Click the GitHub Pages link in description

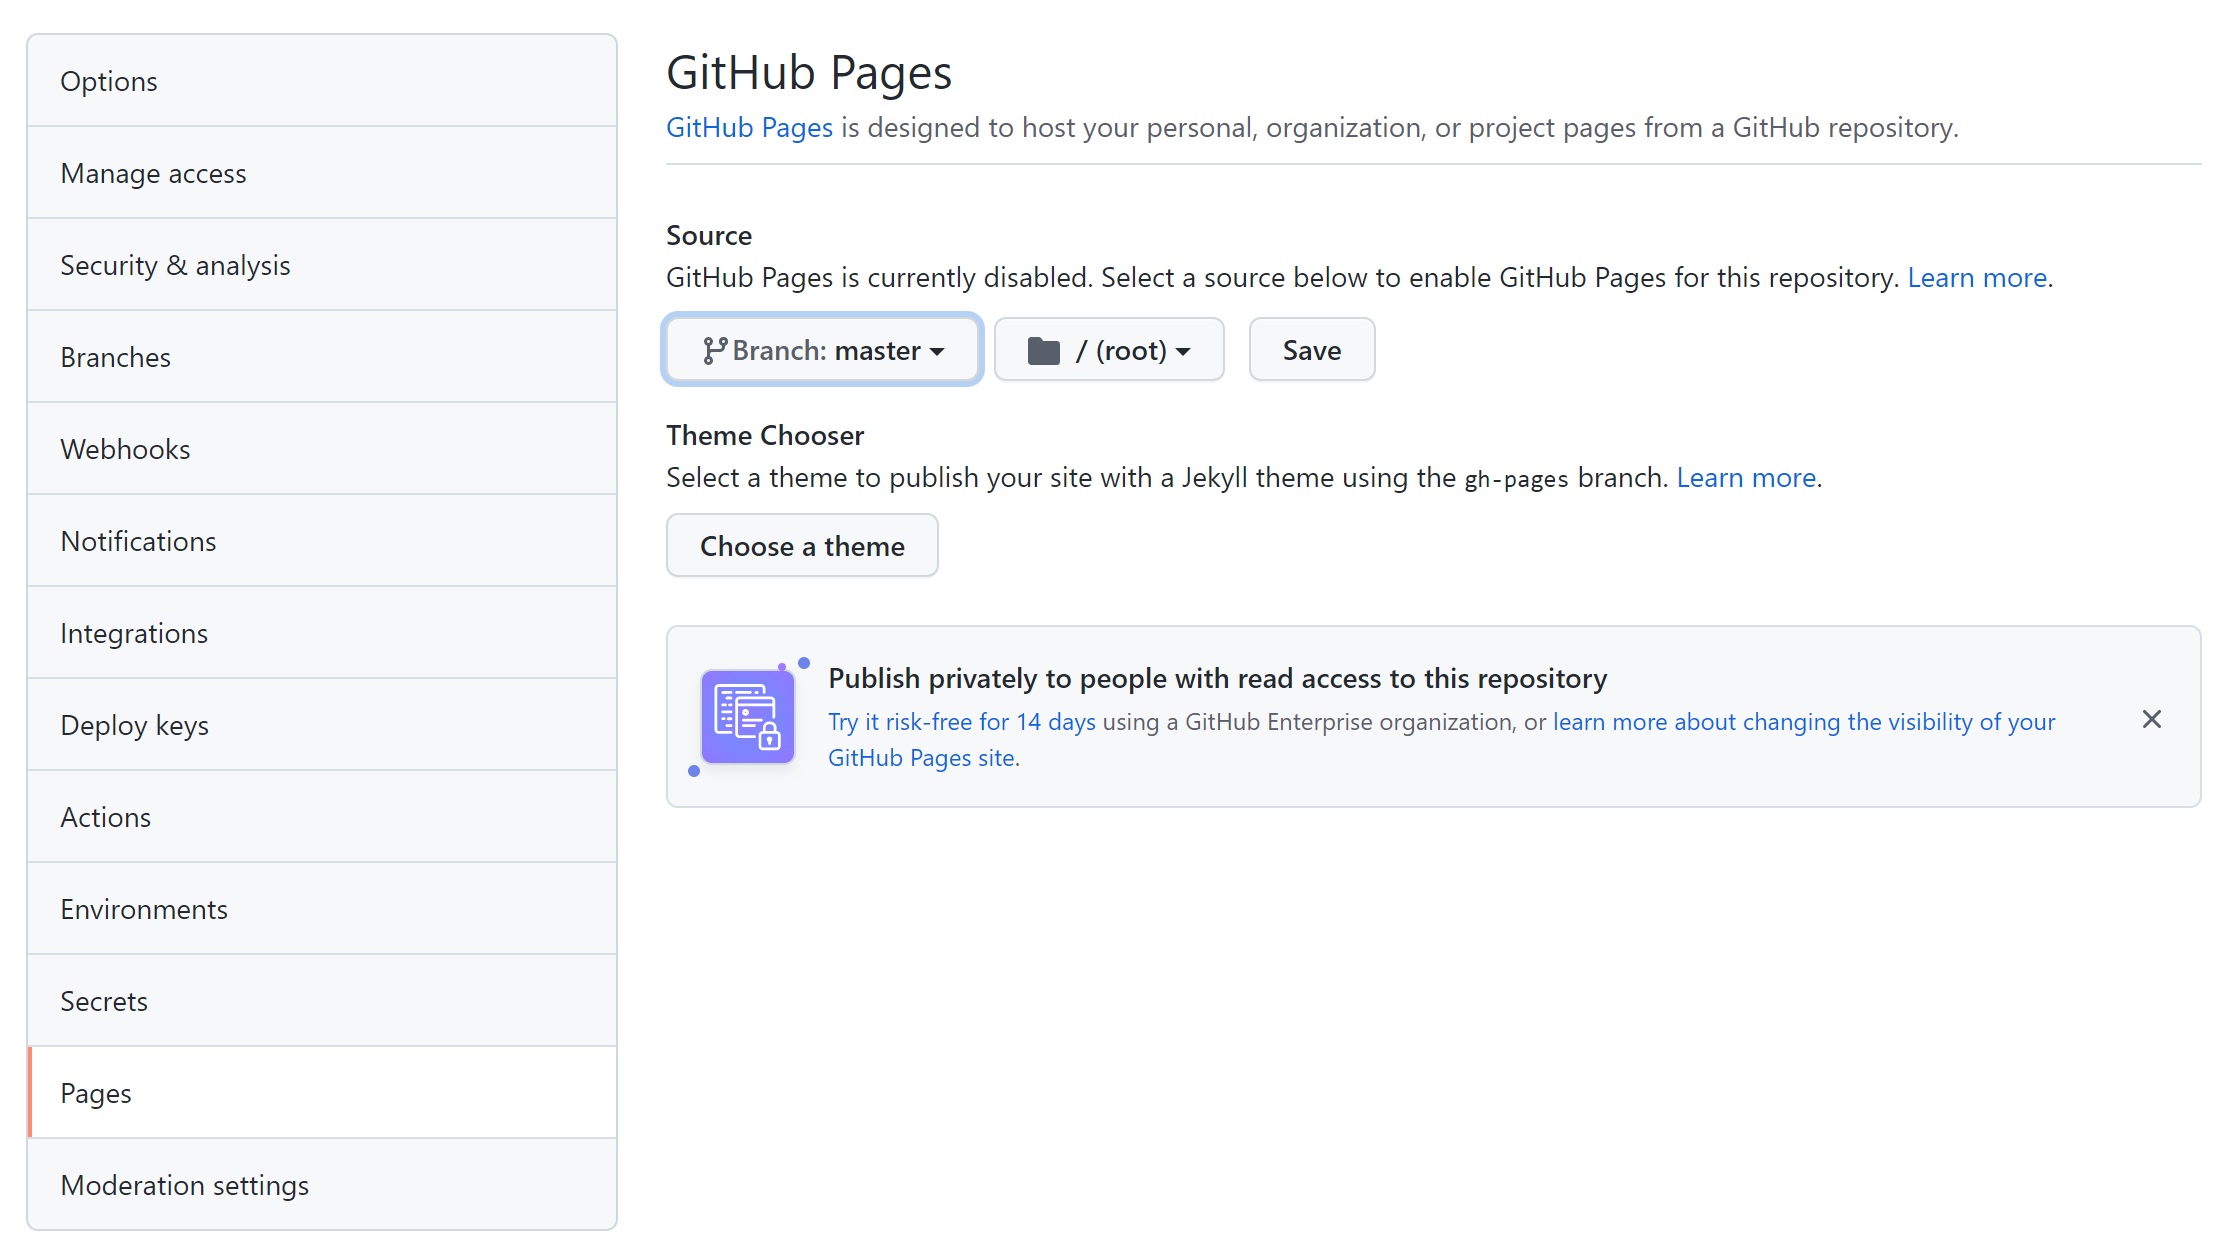click(749, 128)
